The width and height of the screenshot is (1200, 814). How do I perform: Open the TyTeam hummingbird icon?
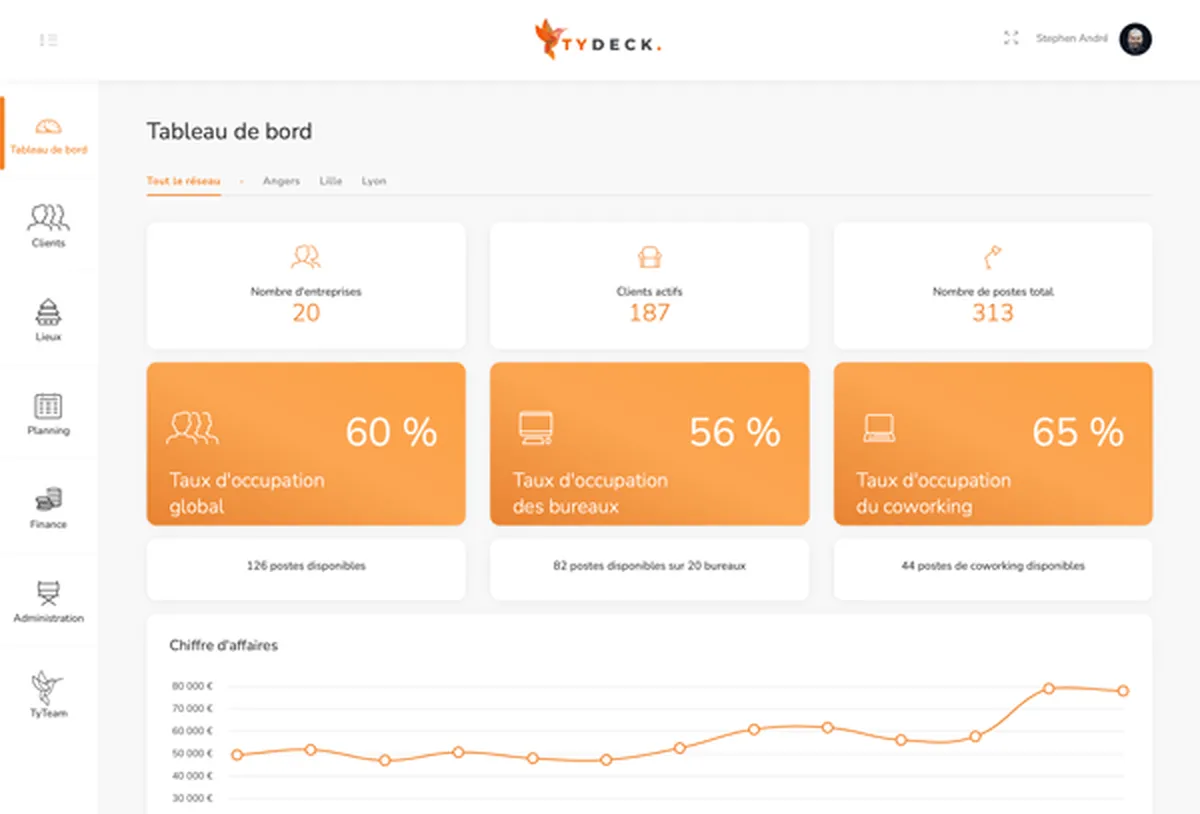48,686
